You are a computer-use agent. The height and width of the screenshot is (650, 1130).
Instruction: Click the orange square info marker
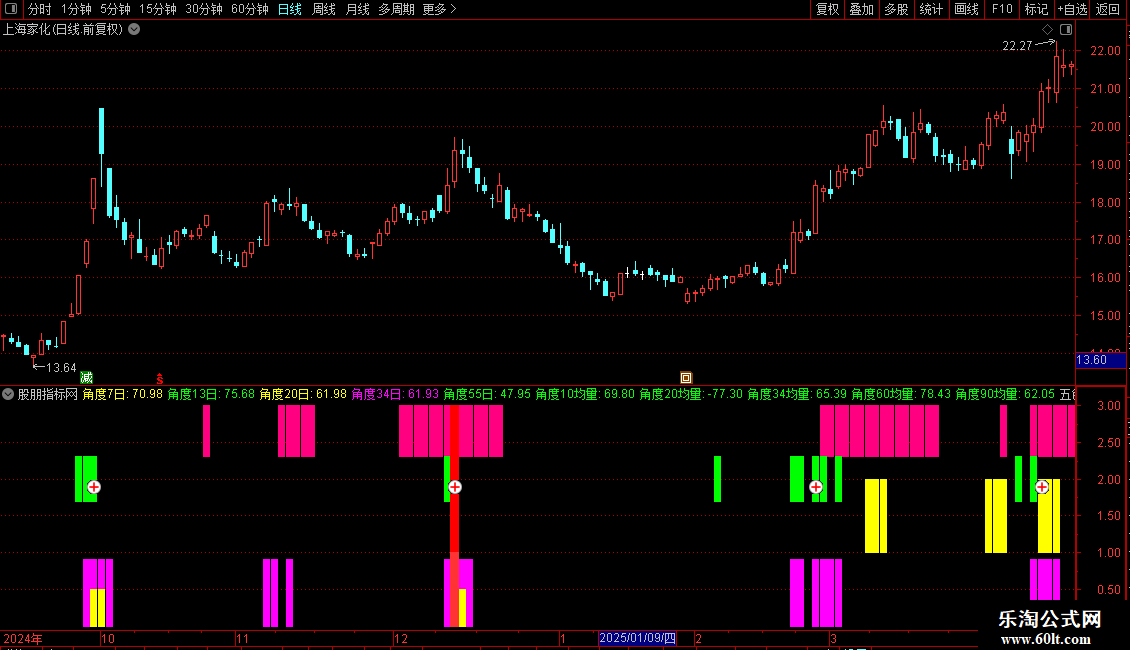tap(685, 378)
